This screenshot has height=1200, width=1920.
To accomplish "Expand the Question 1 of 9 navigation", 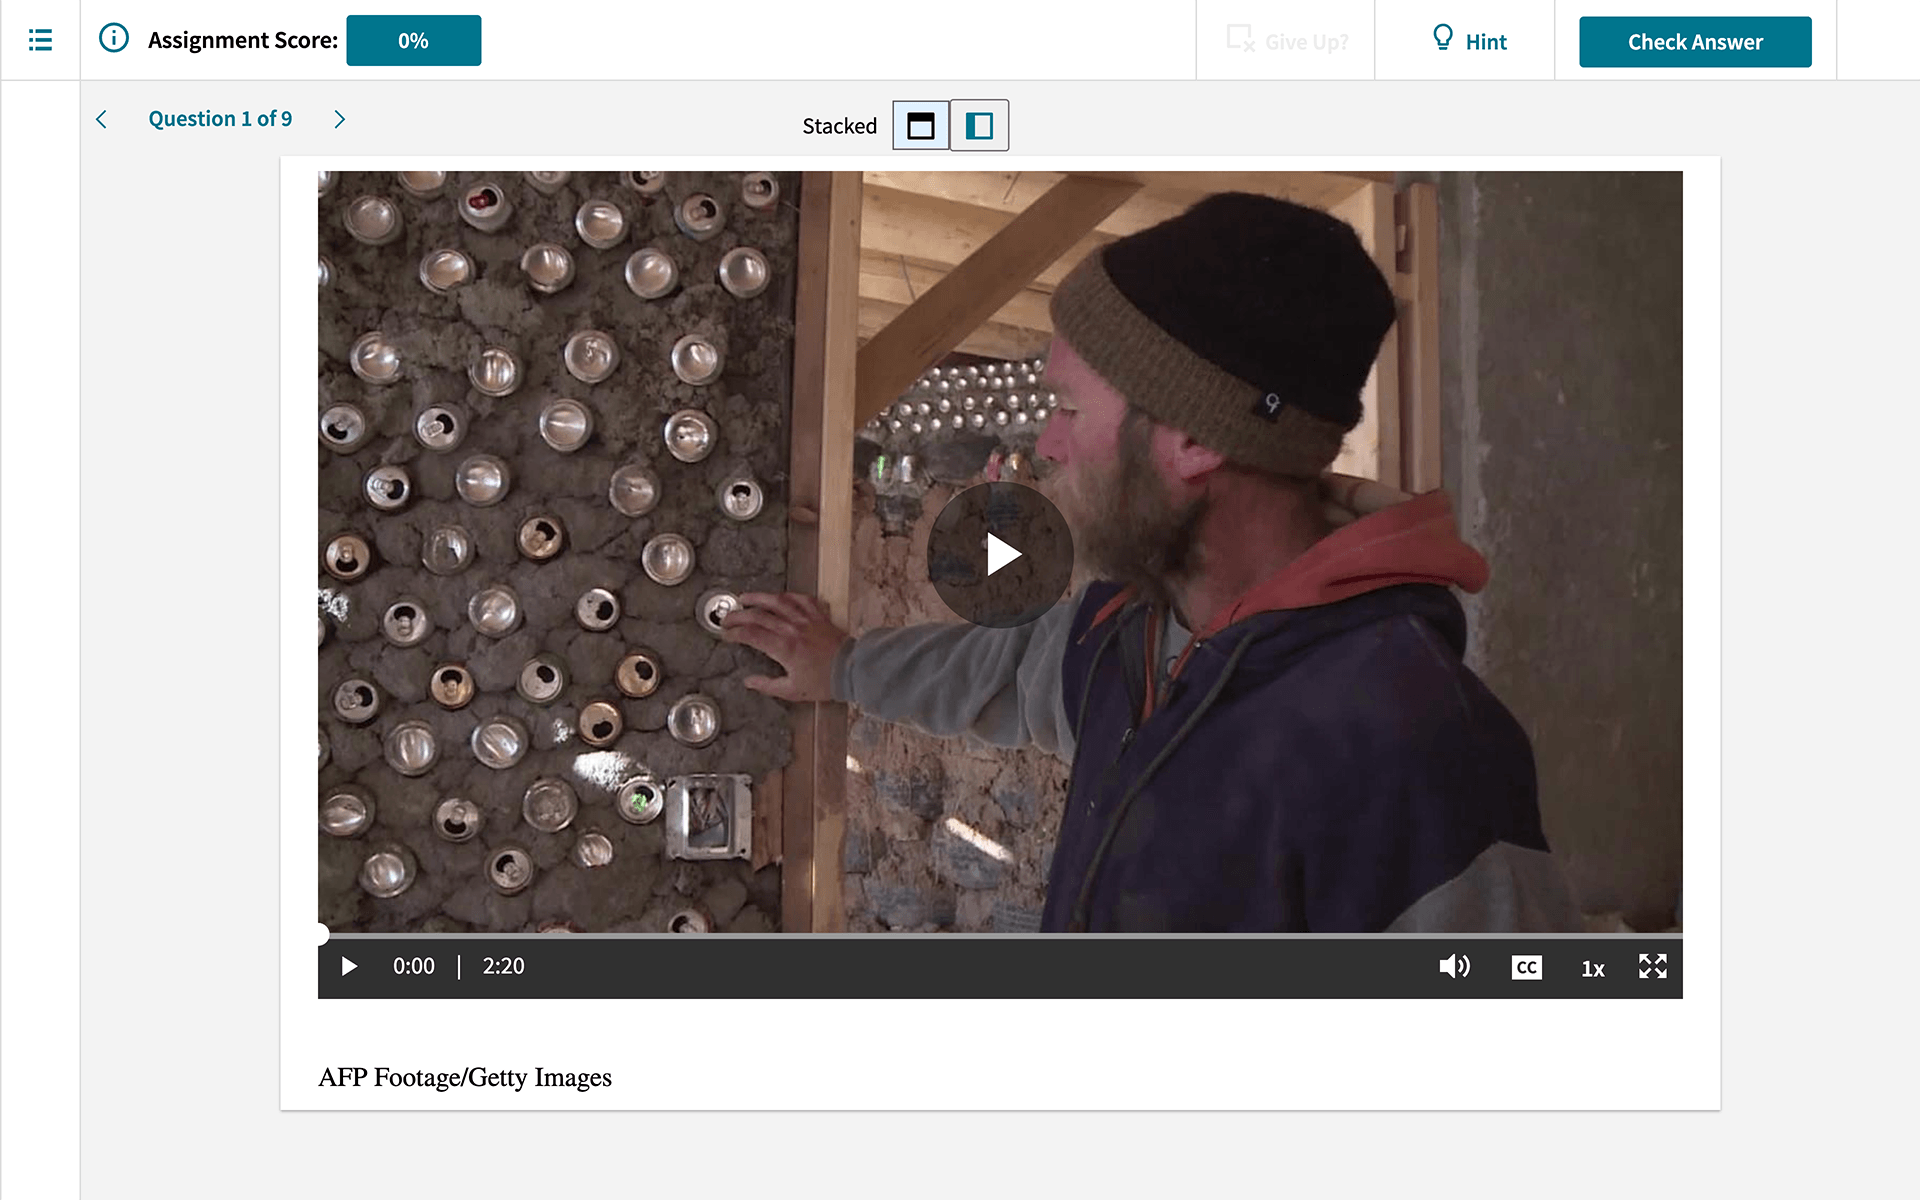I will [220, 119].
